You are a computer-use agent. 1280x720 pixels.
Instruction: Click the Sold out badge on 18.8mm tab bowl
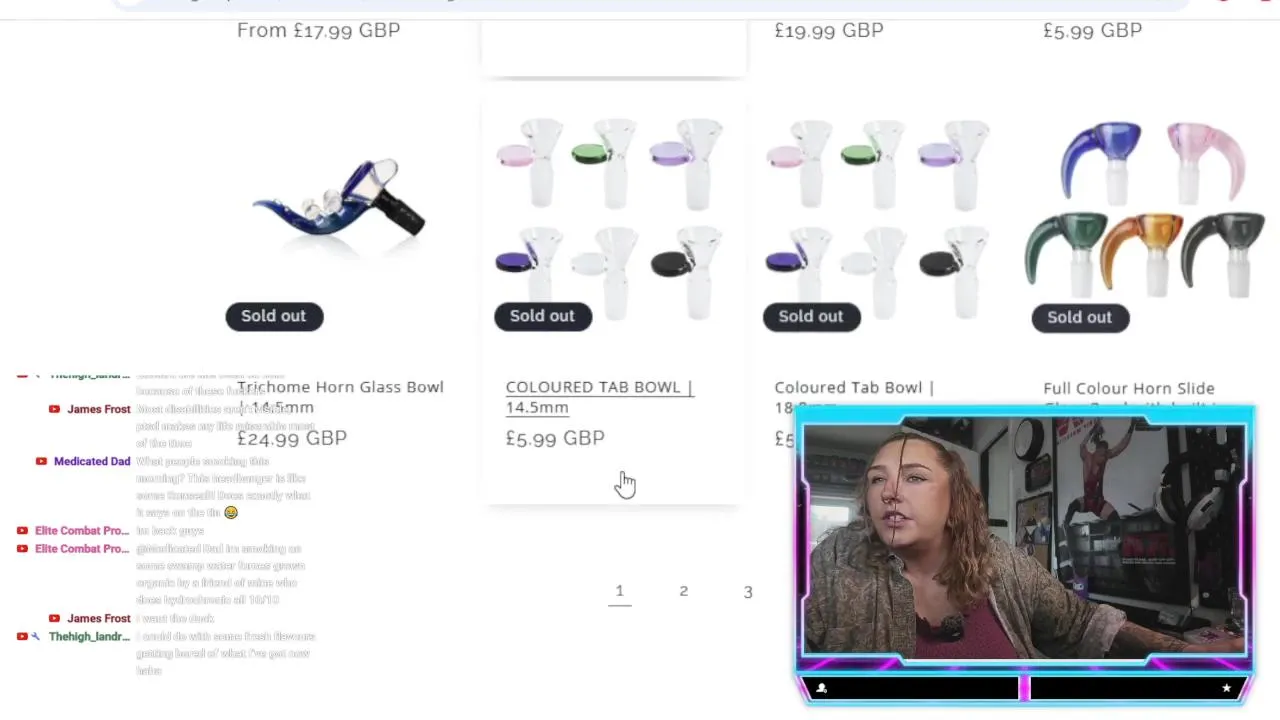coord(811,316)
